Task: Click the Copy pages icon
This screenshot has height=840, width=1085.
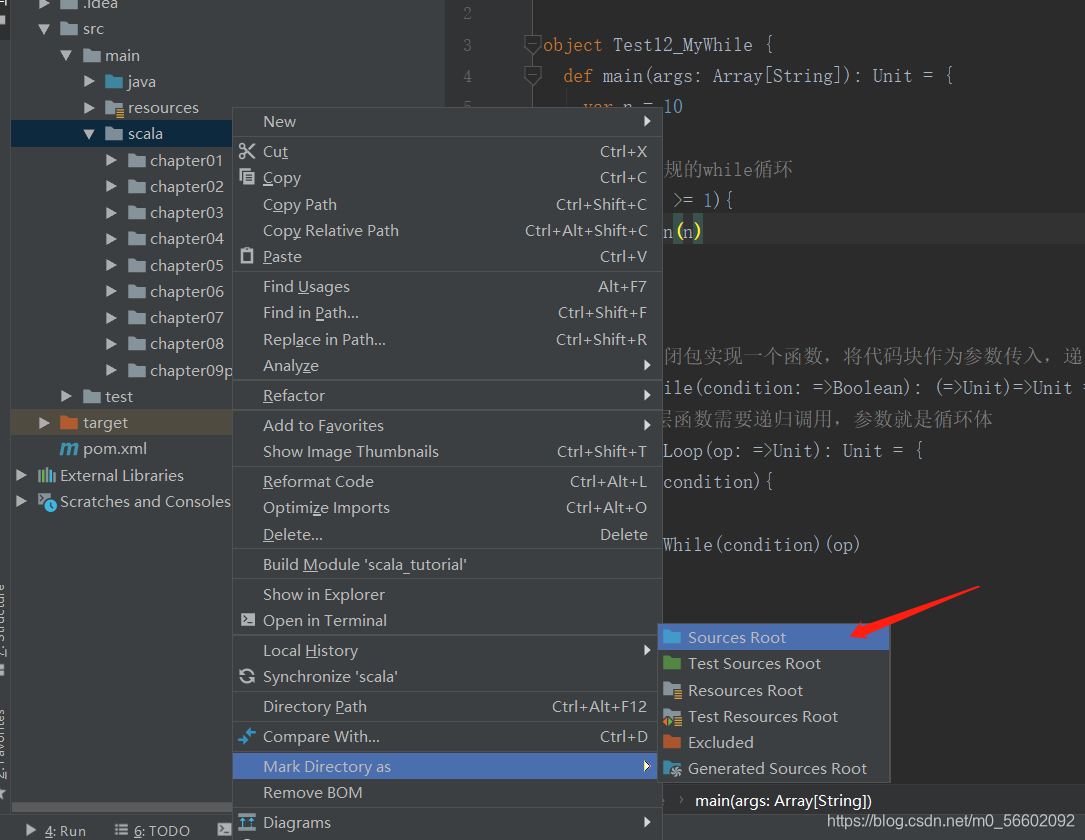Action: [247, 176]
